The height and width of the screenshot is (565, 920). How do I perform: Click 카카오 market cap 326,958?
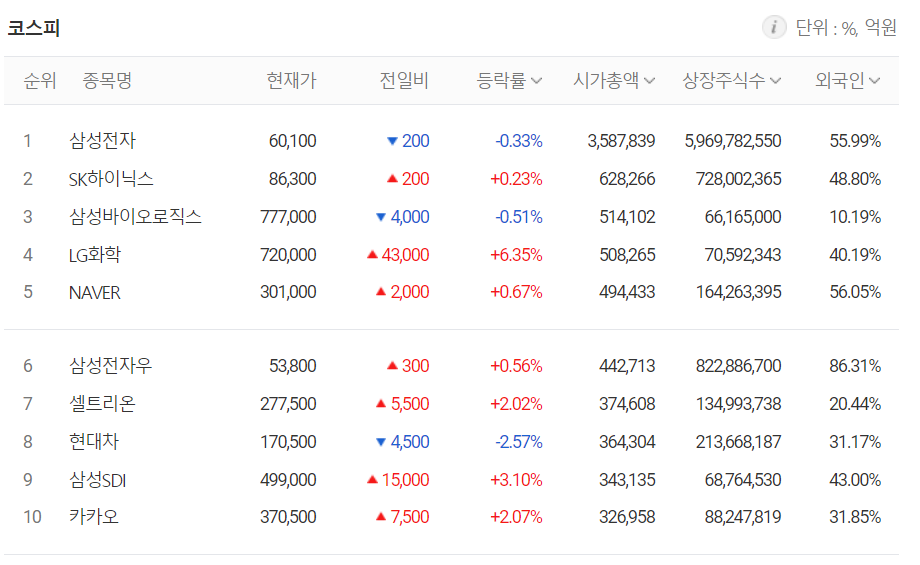(x=627, y=517)
